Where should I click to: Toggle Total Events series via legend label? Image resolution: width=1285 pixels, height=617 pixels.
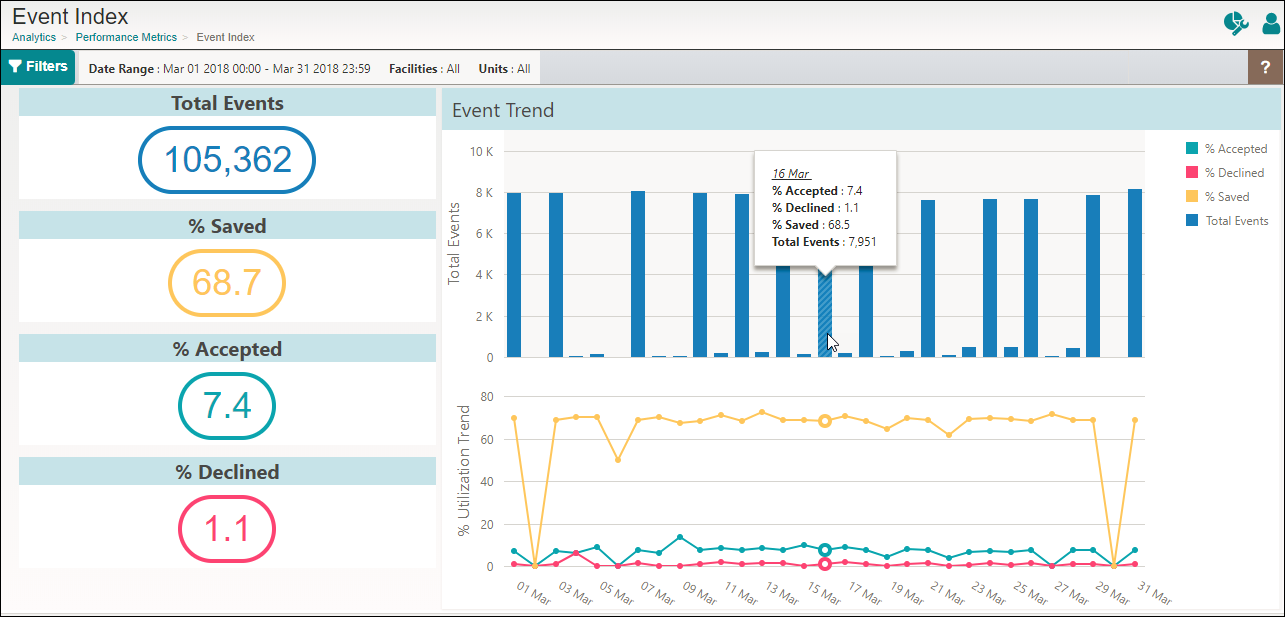(x=1236, y=221)
